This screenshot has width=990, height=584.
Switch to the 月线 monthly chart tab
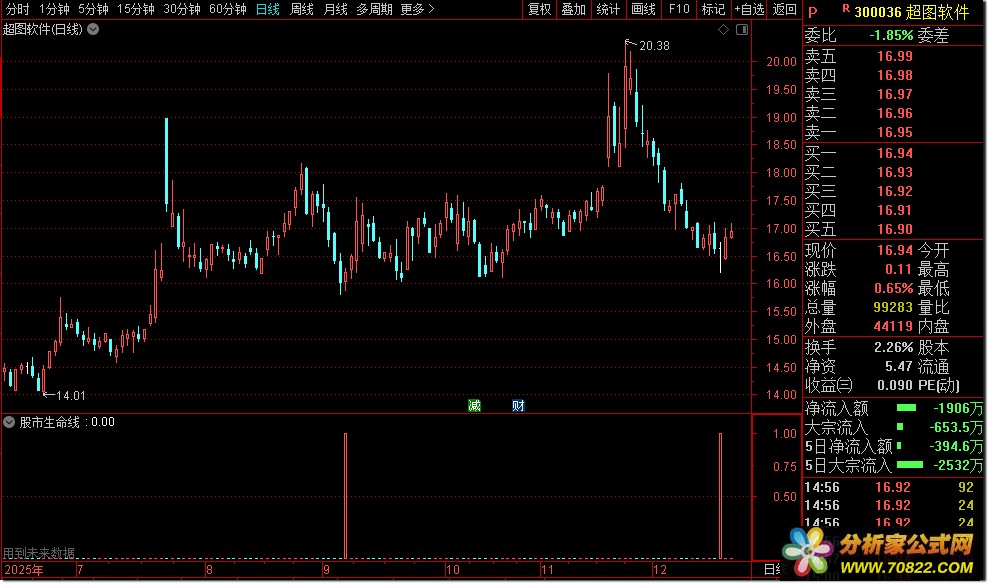coord(335,9)
